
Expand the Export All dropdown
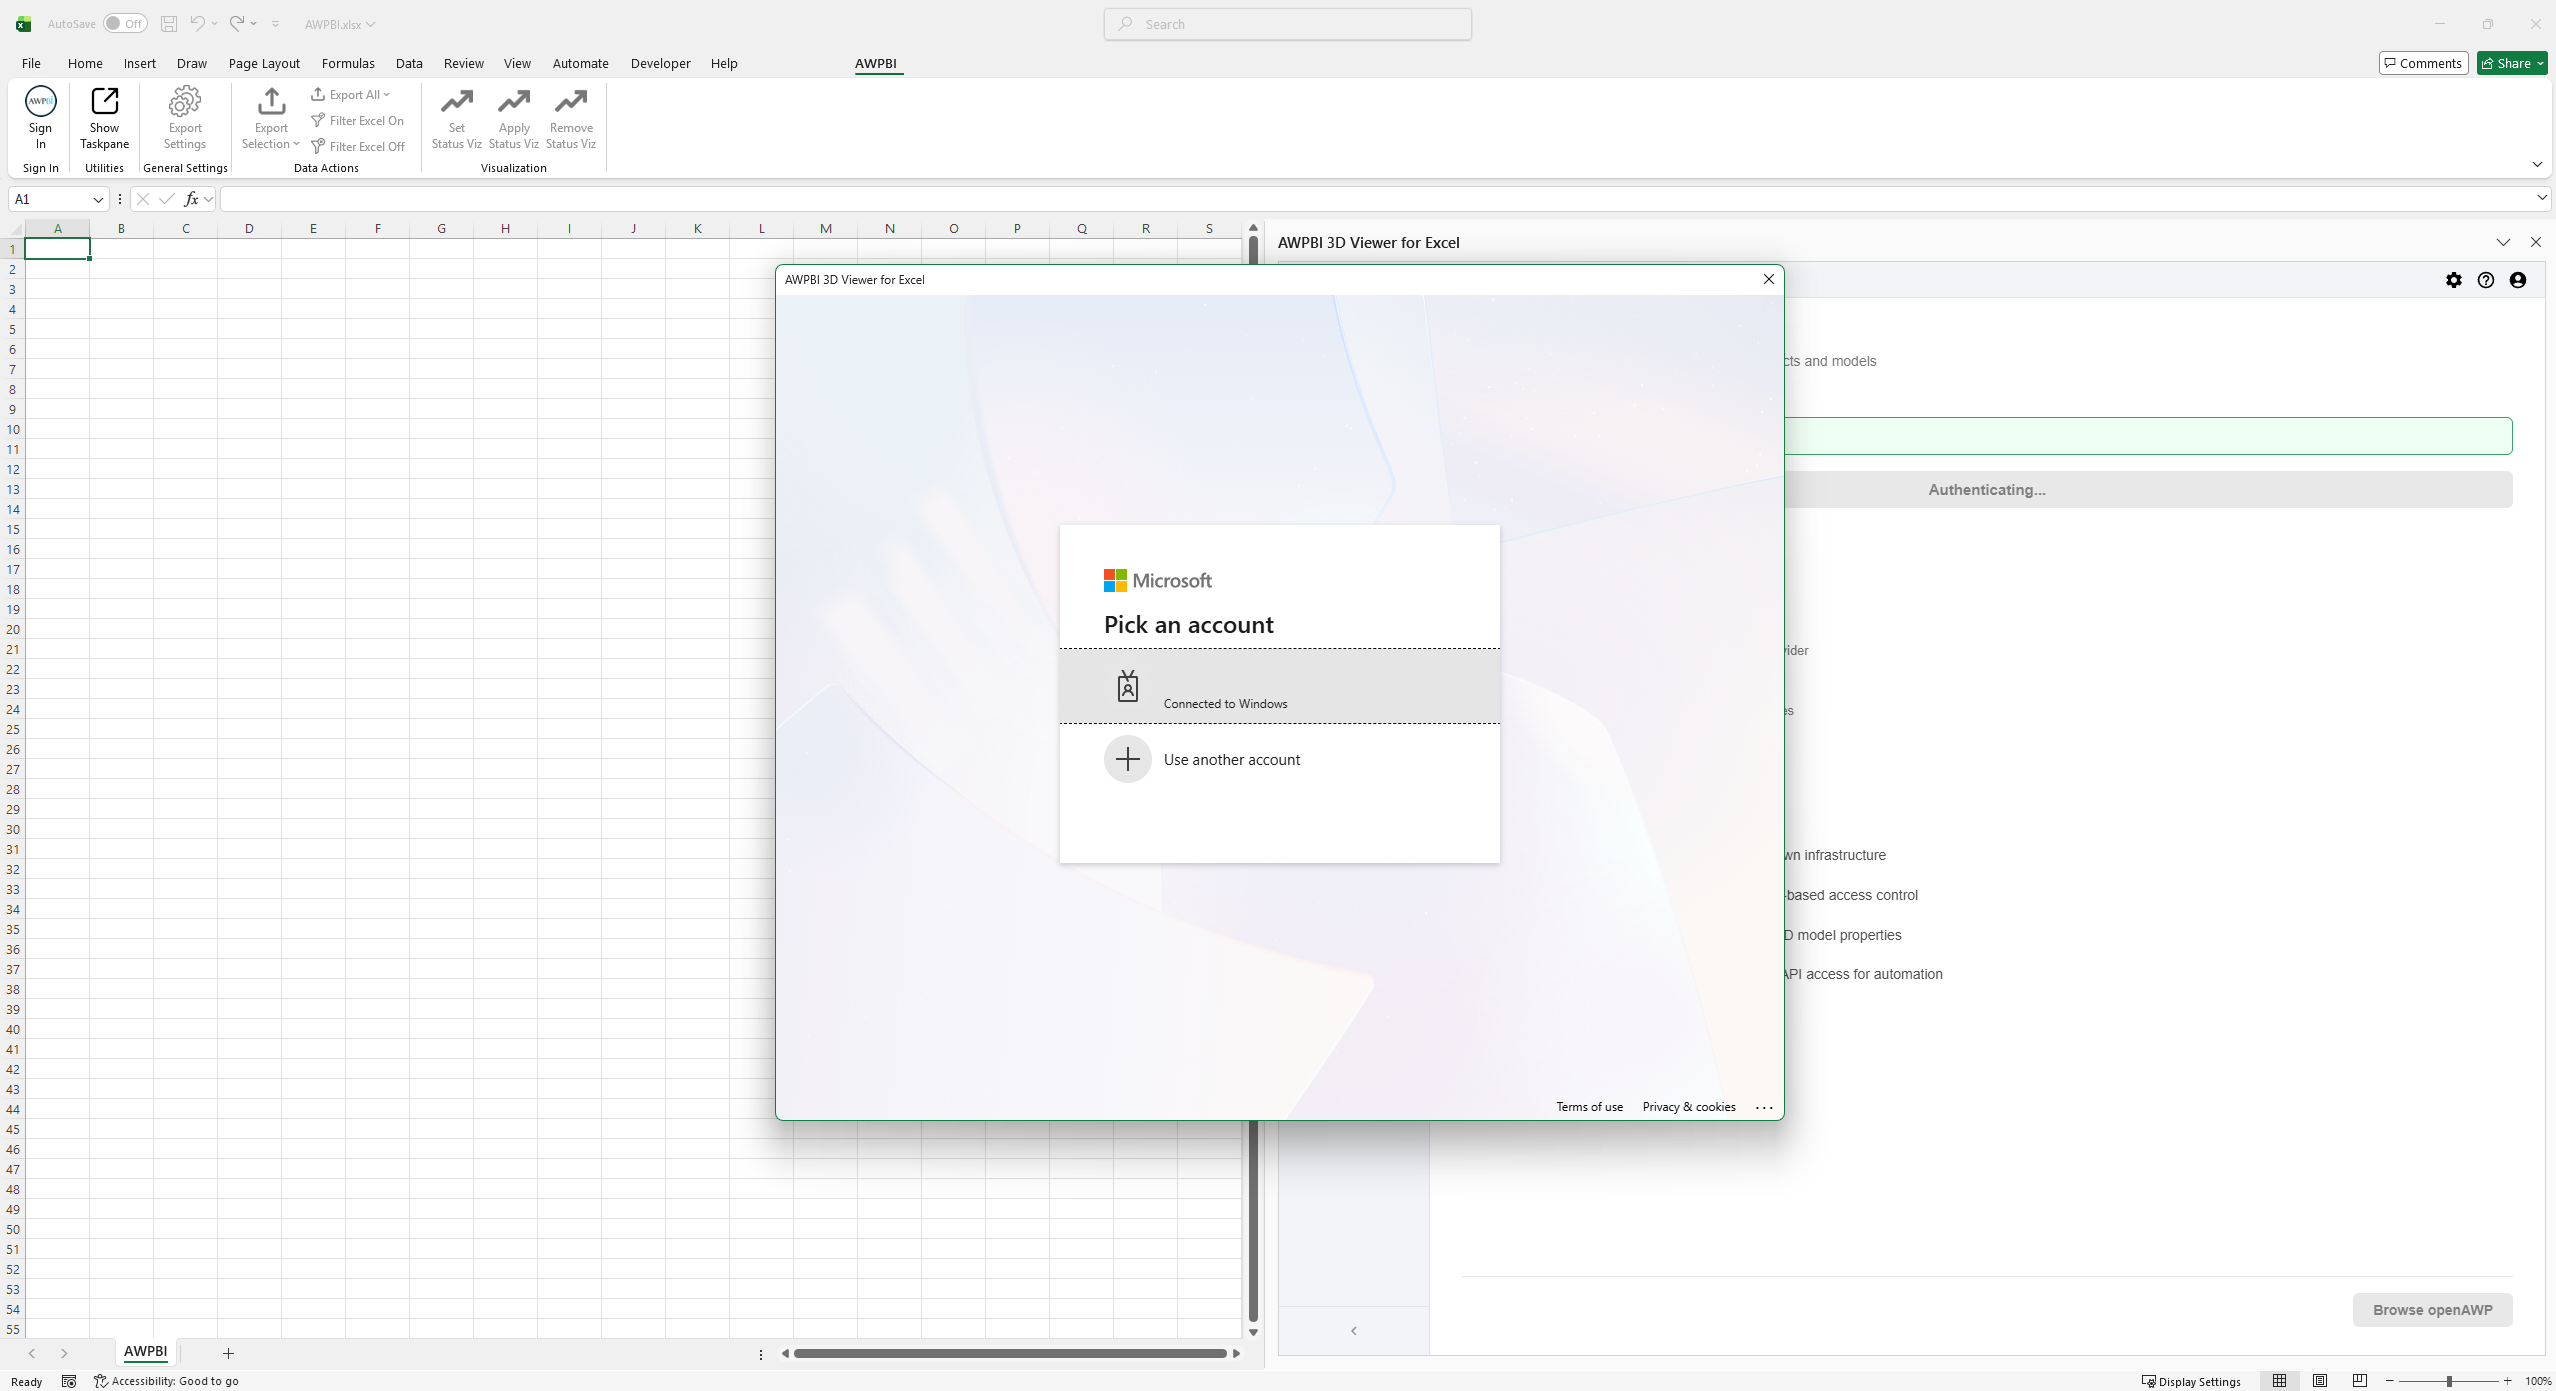[386, 94]
